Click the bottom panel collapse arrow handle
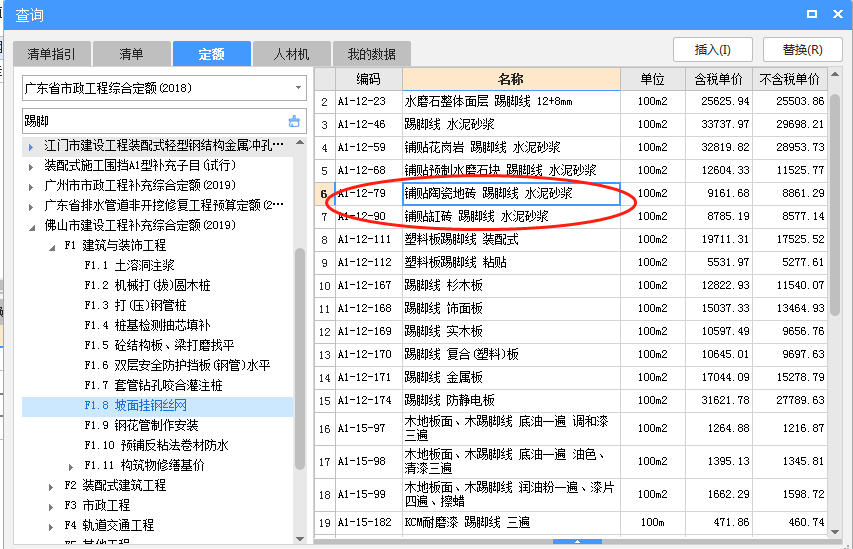 (577, 541)
